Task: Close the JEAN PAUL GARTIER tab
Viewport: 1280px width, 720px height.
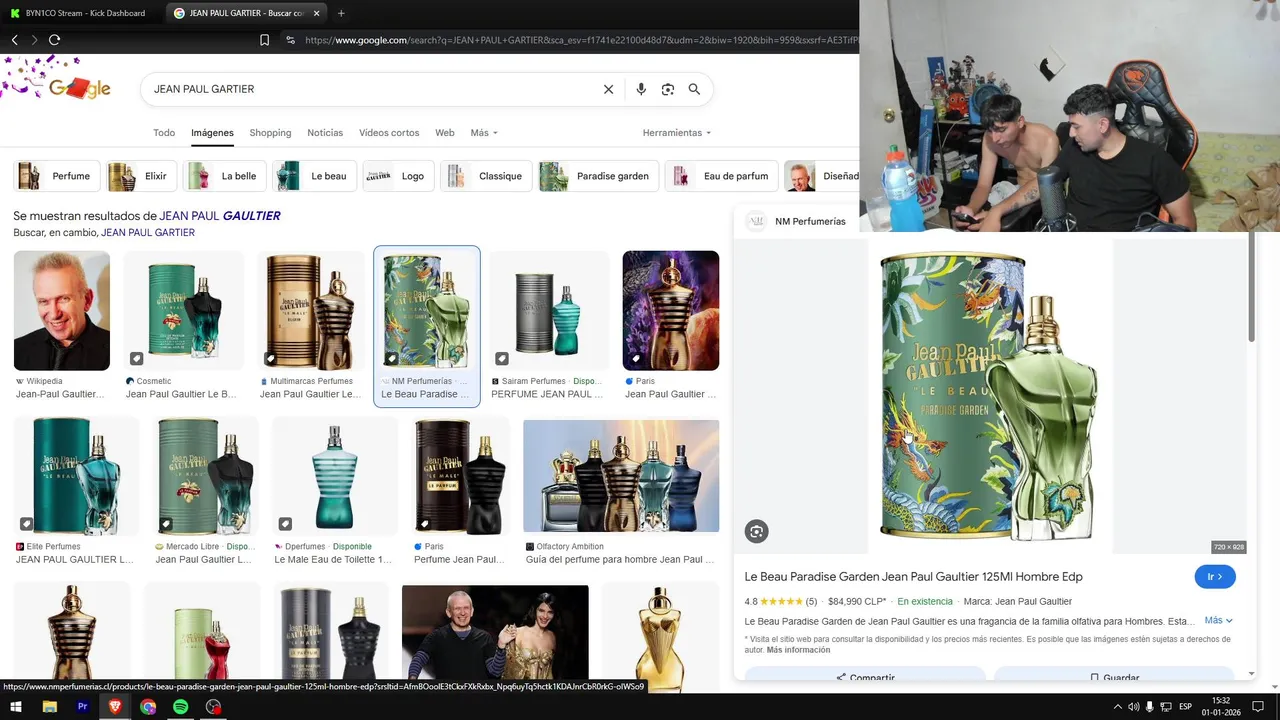Action: click(x=317, y=13)
